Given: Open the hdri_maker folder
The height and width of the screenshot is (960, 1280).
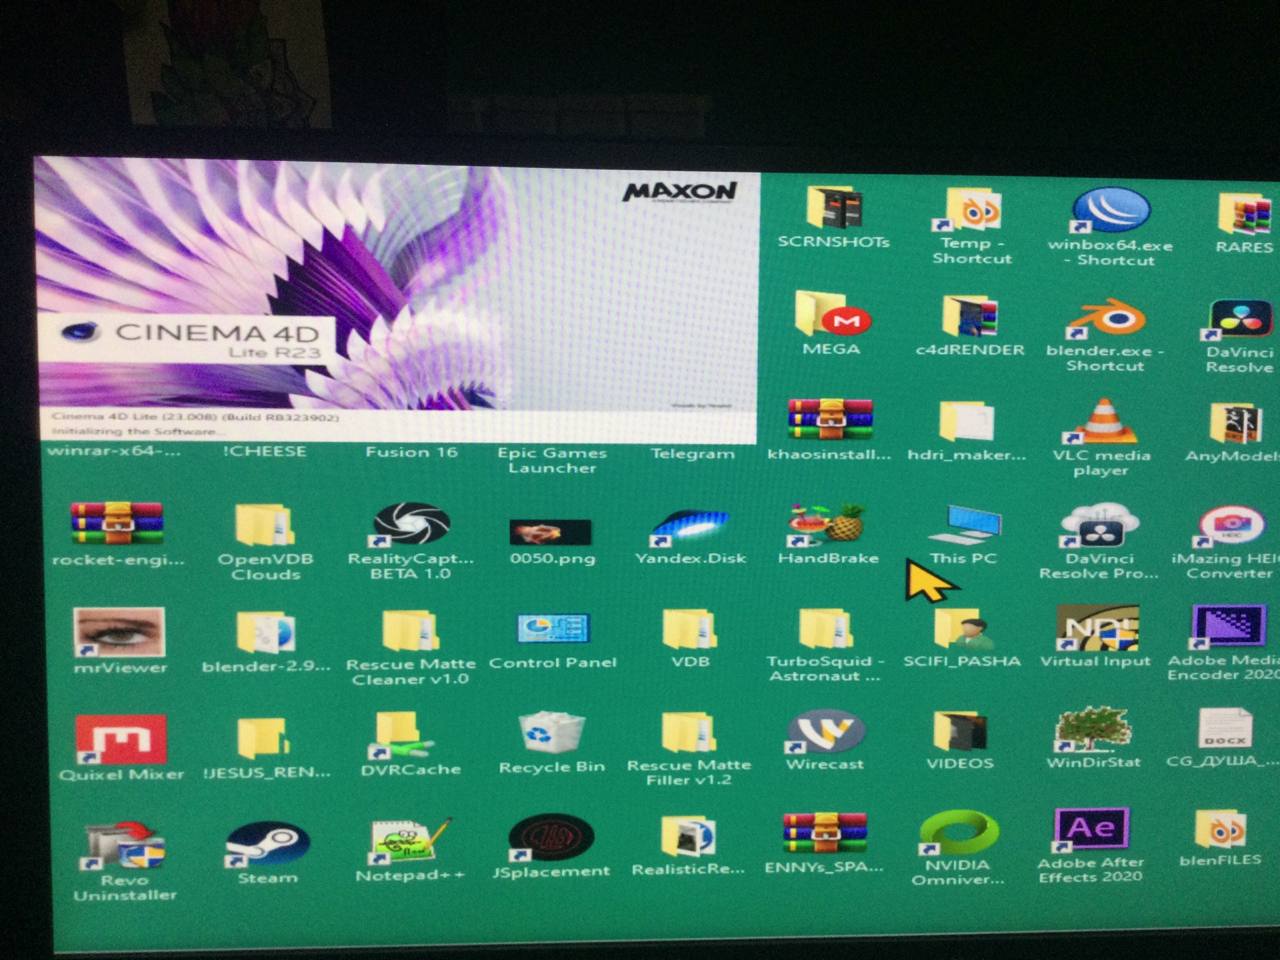Looking at the screenshot, I should click(966, 422).
